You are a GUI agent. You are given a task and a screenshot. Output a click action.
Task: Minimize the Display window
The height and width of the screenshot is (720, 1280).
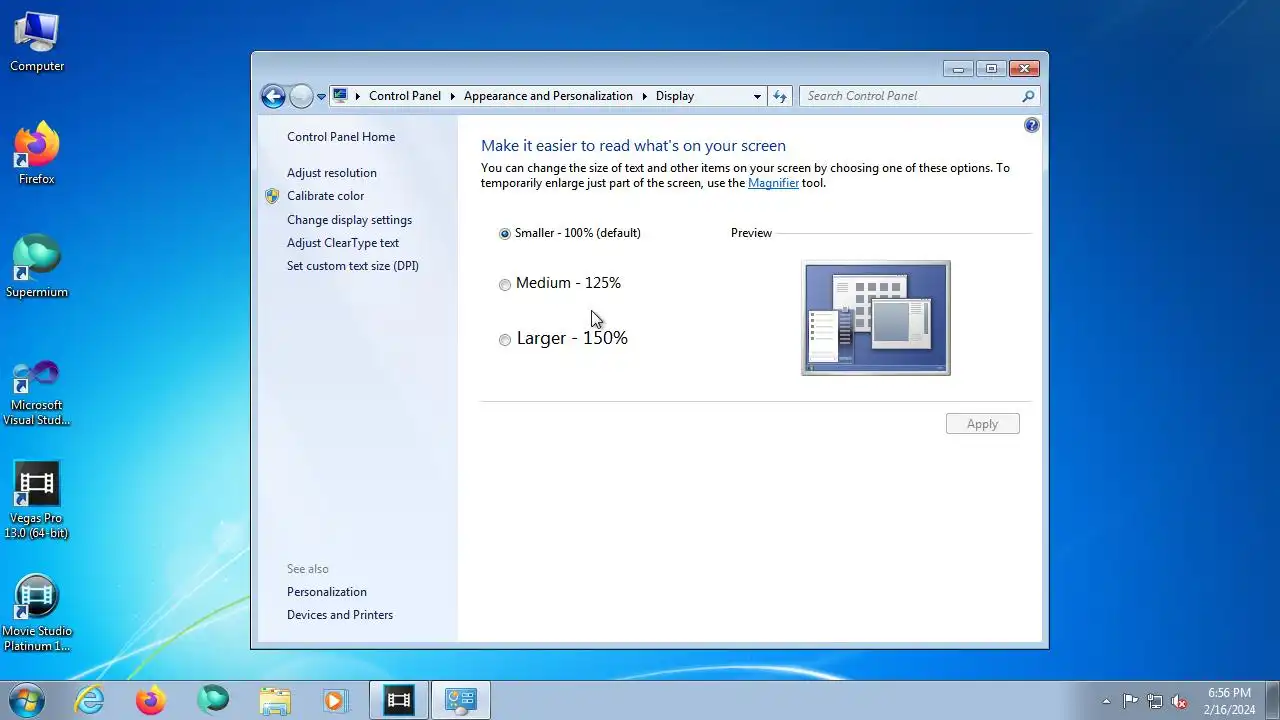pos(958,69)
